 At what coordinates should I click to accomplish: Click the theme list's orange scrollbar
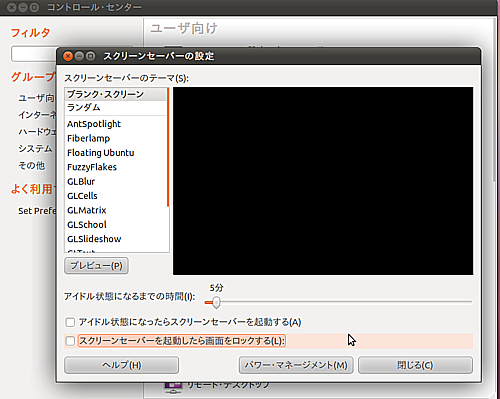tap(168, 147)
